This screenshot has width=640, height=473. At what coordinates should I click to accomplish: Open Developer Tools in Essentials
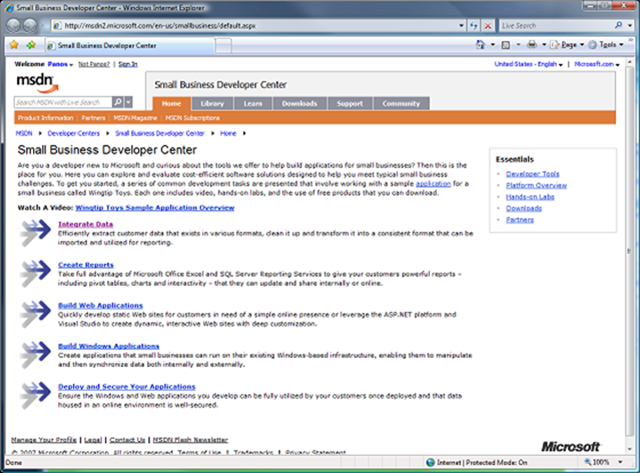(x=533, y=174)
